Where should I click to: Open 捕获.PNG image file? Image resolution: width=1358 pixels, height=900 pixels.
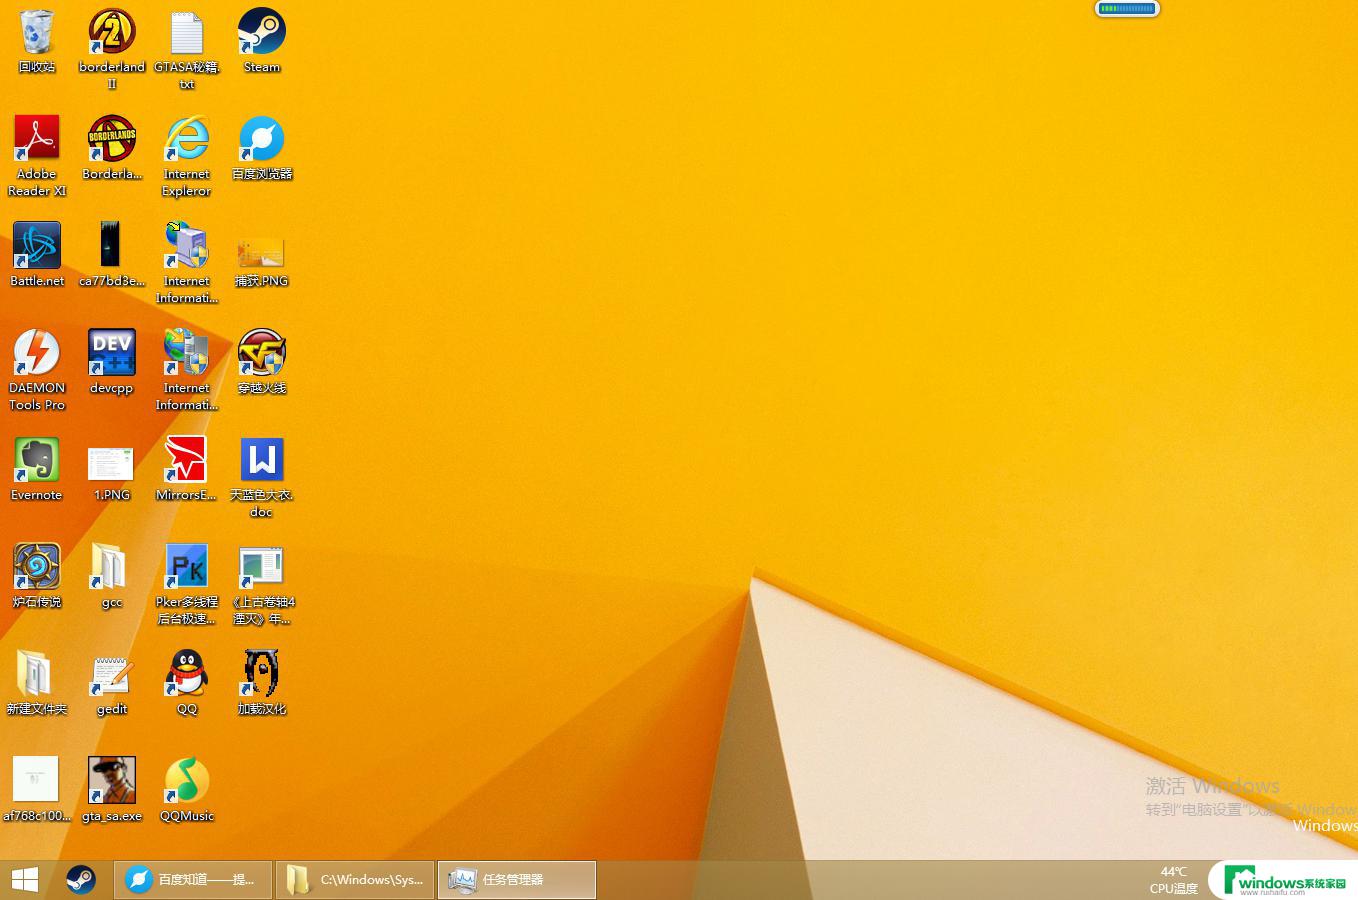tap(262, 260)
